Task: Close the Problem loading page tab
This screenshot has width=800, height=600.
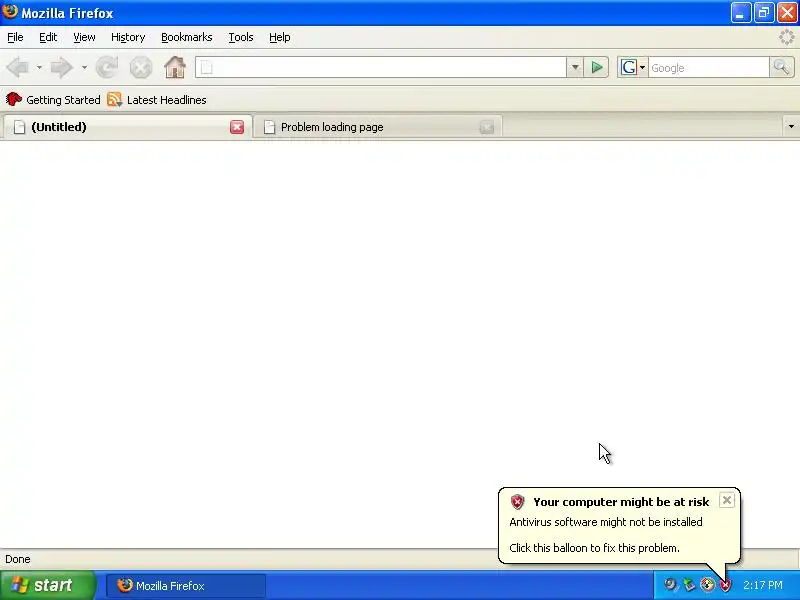Action: 487,127
